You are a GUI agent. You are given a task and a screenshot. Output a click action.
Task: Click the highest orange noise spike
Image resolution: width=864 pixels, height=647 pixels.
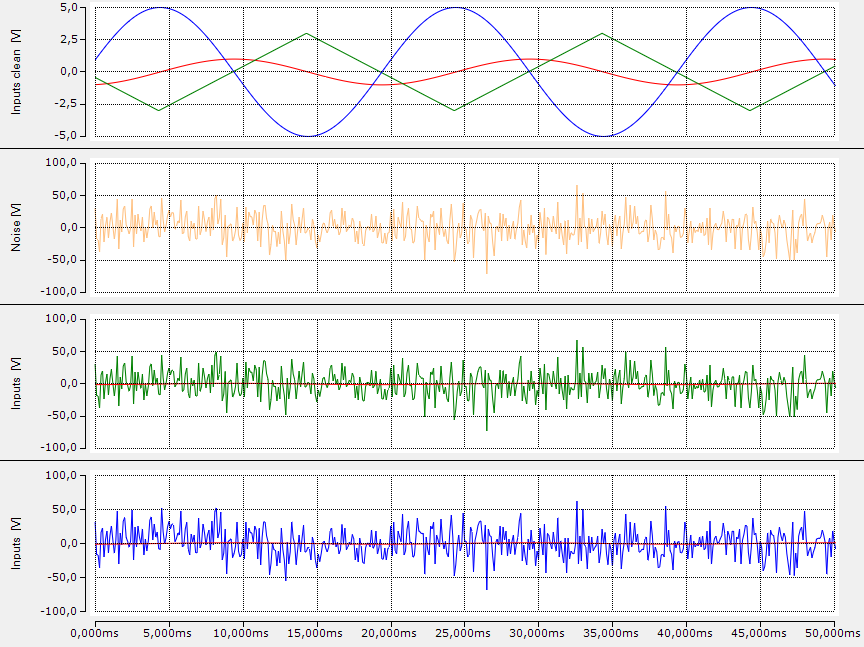pos(577,186)
